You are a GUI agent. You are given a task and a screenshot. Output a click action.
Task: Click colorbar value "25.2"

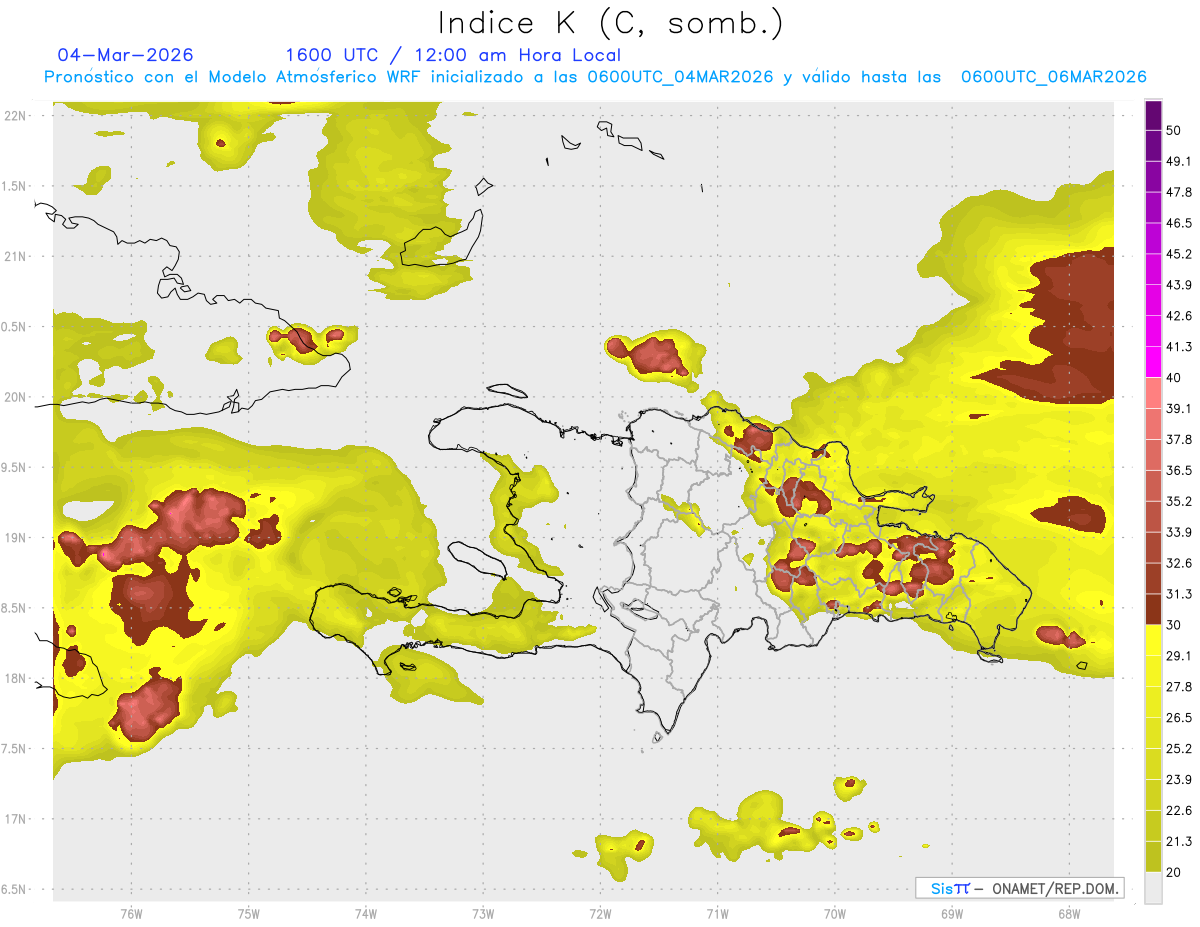[x=1179, y=749]
